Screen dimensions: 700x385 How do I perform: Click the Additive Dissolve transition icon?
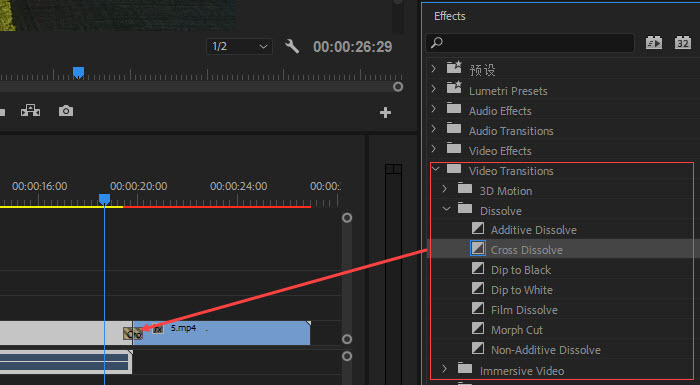(x=478, y=229)
